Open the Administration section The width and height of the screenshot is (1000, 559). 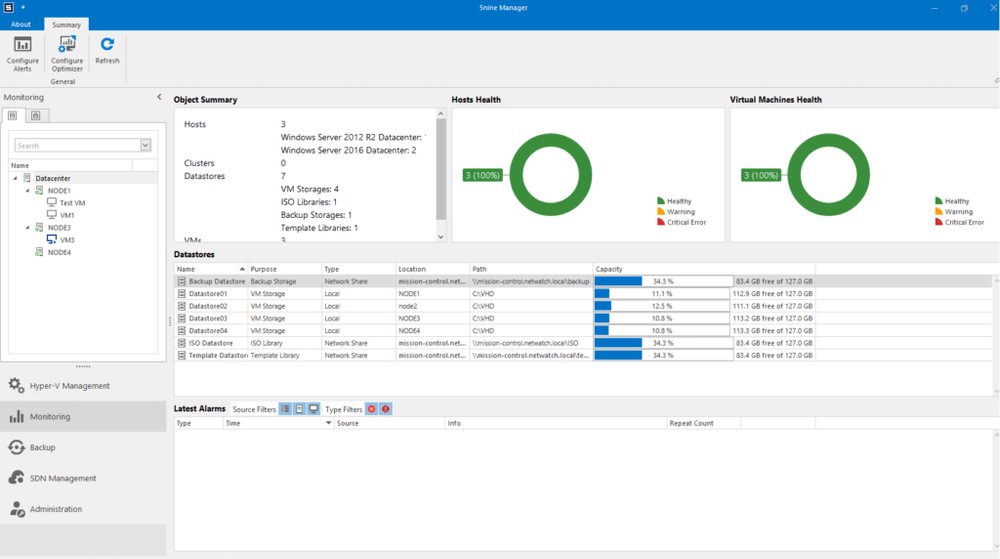click(83, 509)
